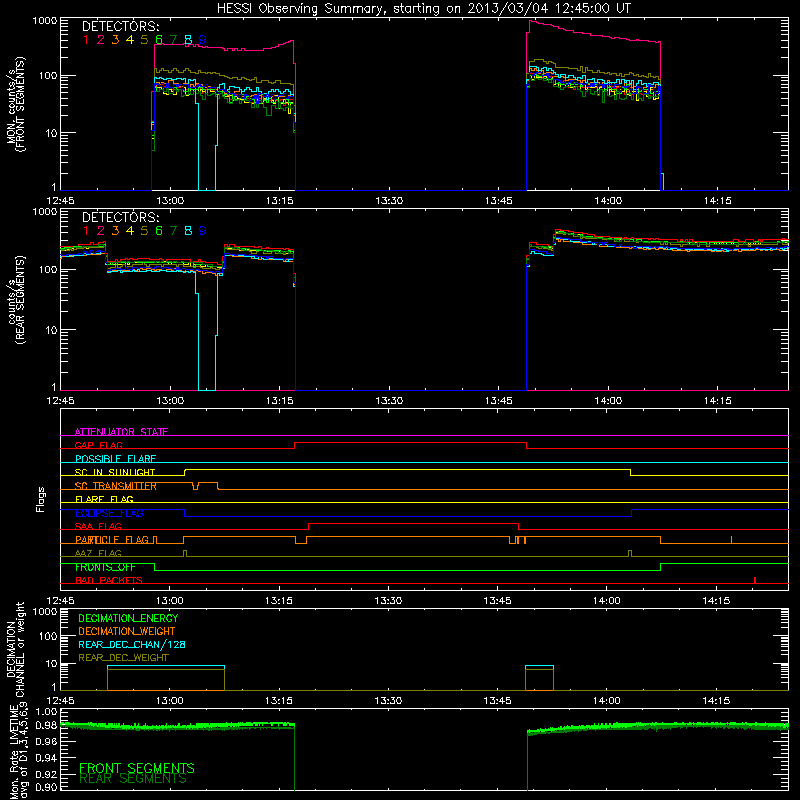This screenshot has width=800, height=800.
Task: Click detector '2' legend in front segments plot
Action: pyautogui.click(x=101, y=40)
